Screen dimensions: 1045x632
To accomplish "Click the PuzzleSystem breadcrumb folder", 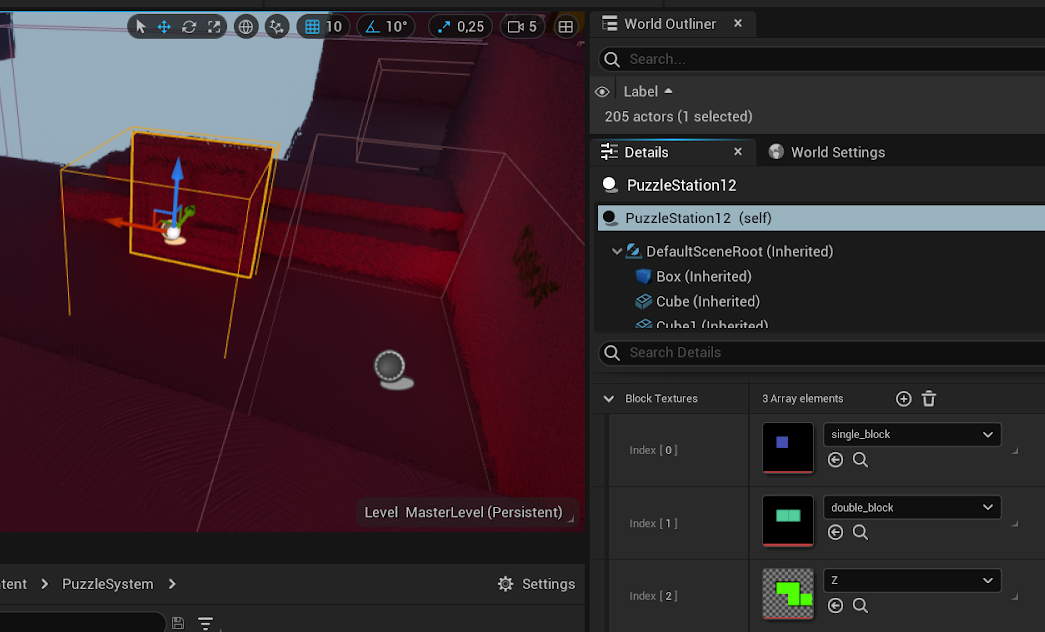I will click(x=107, y=584).
